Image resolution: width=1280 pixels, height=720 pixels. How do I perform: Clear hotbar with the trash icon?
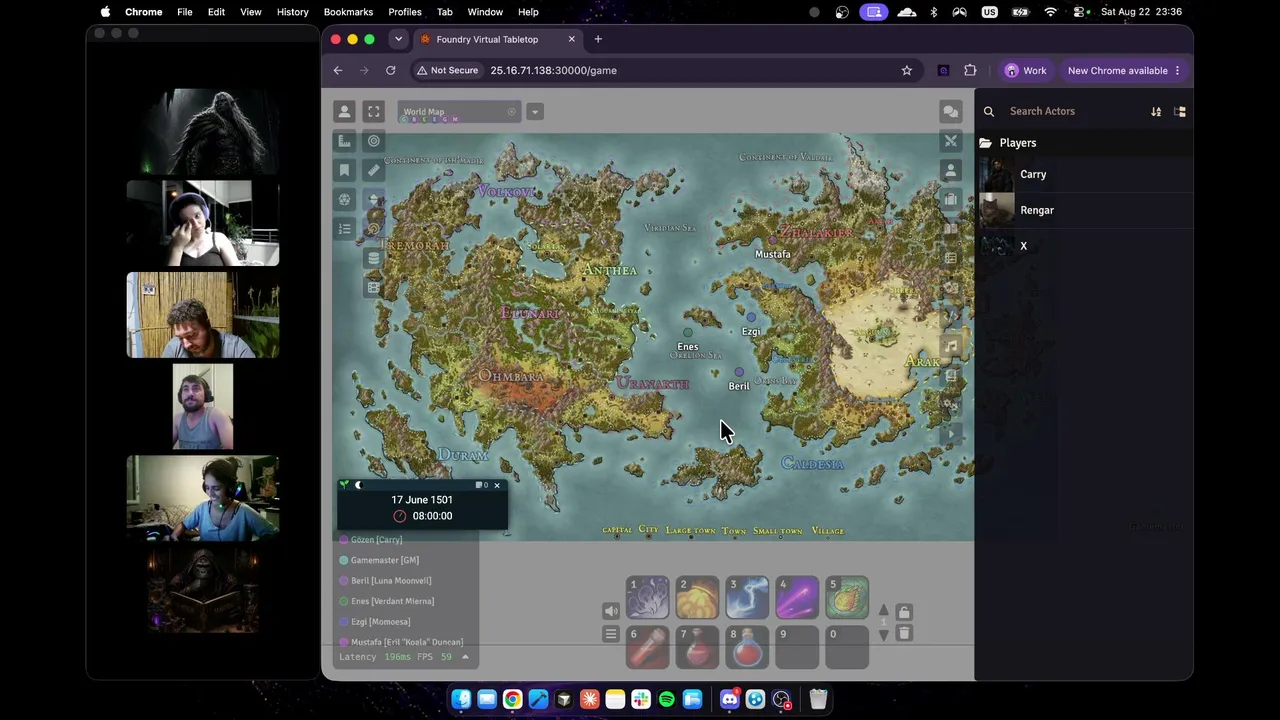pos(904,633)
